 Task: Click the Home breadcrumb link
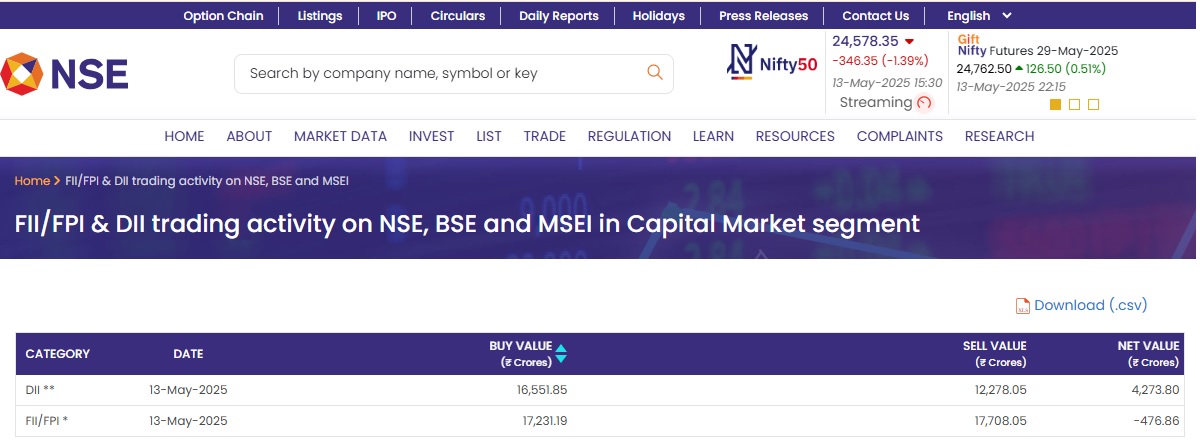[32, 181]
